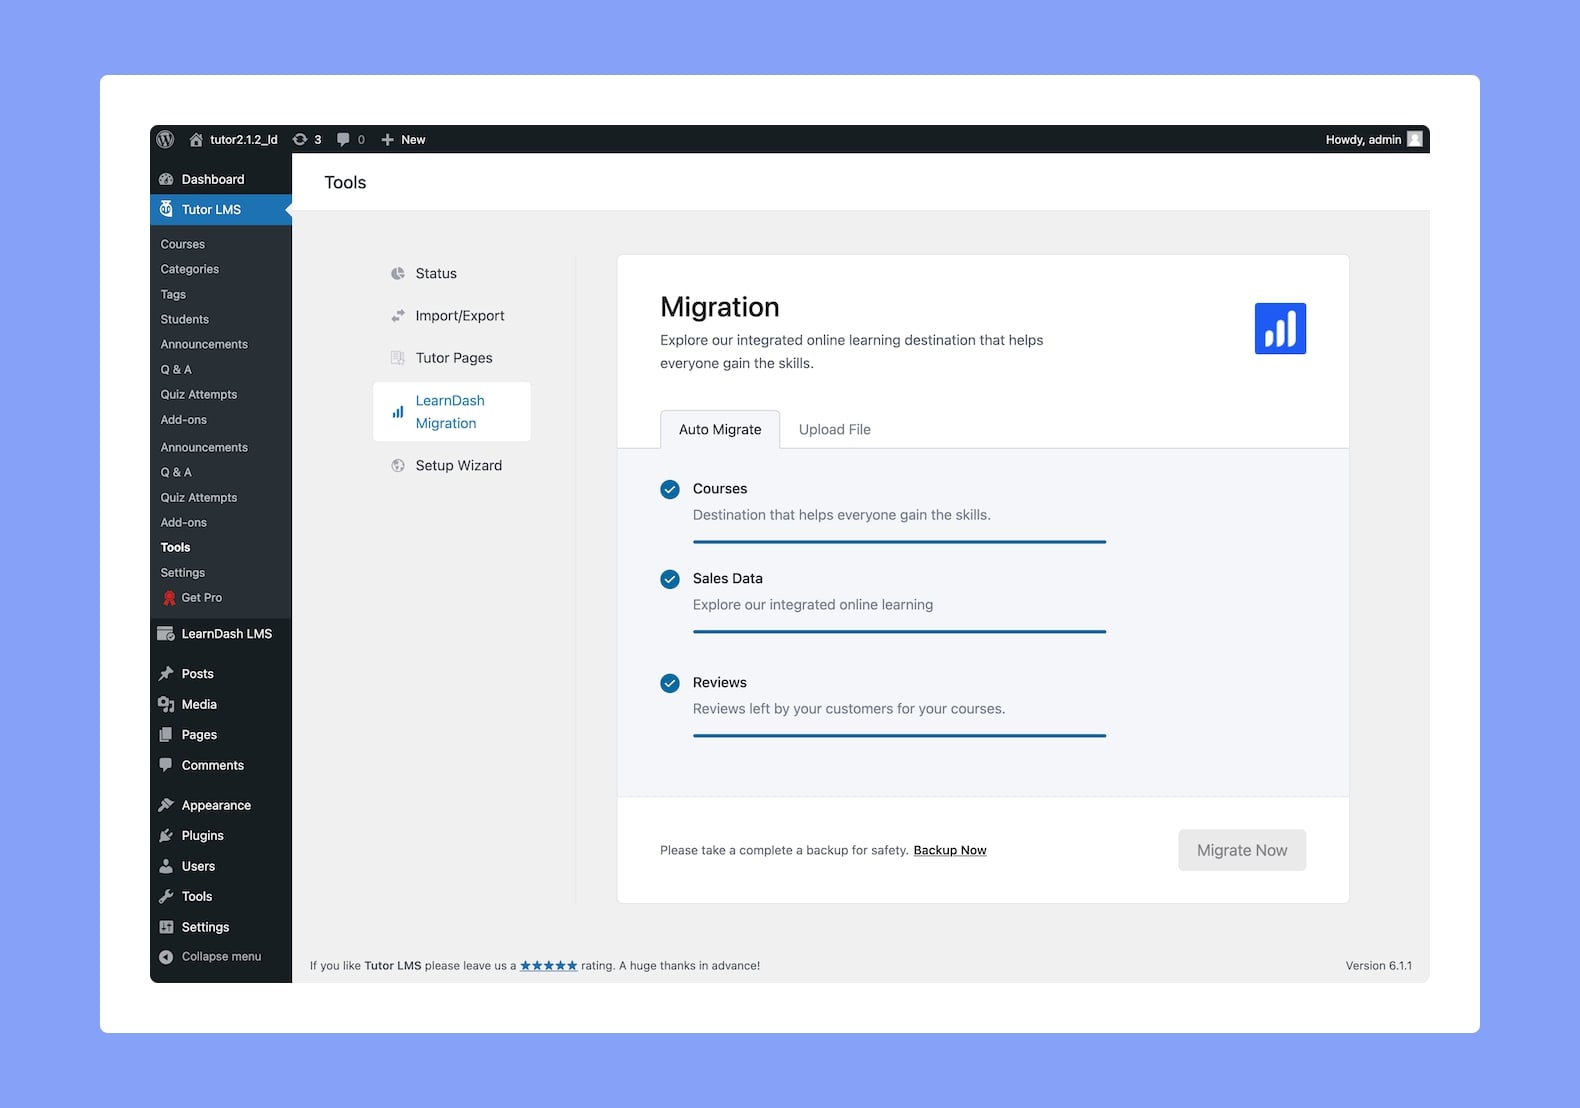This screenshot has width=1580, height=1108.
Task: Open the Upload File tab
Action: [835, 430]
